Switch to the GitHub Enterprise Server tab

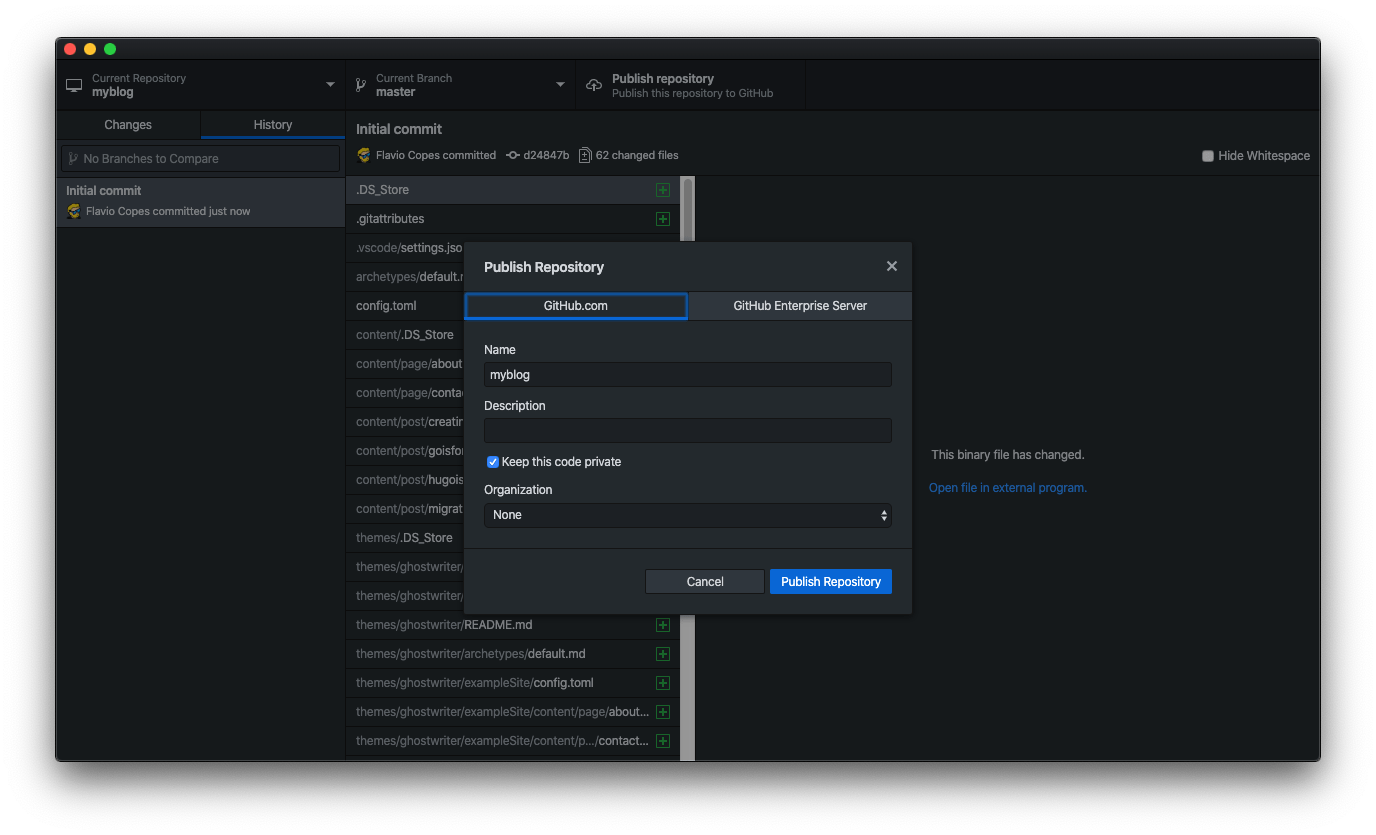coord(800,306)
